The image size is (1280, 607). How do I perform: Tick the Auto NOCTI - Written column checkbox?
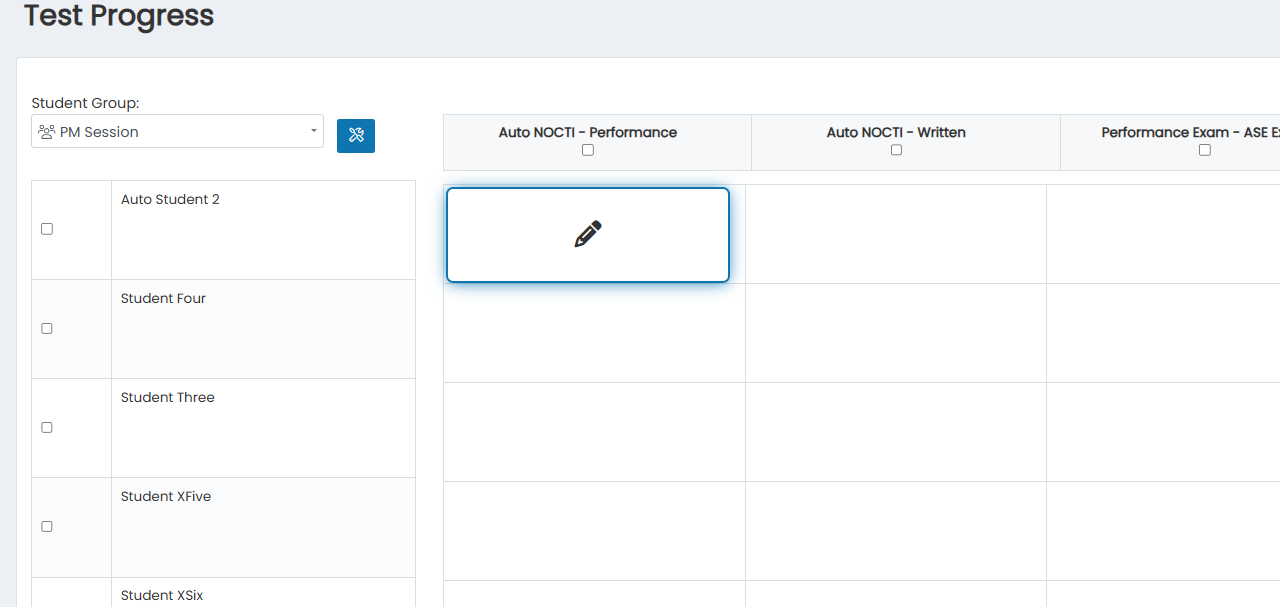pos(896,150)
